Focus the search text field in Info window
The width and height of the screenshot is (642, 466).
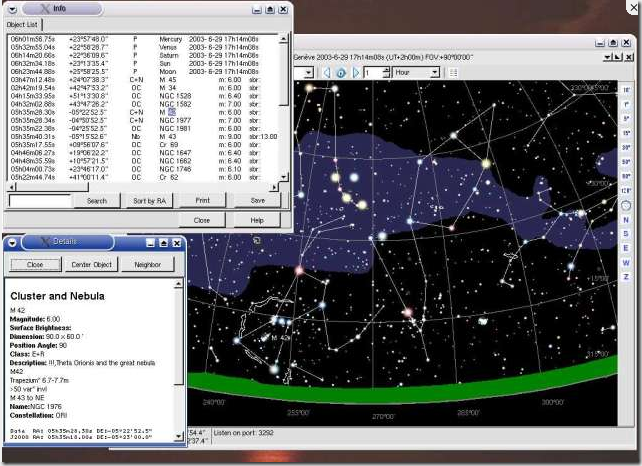point(40,201)
